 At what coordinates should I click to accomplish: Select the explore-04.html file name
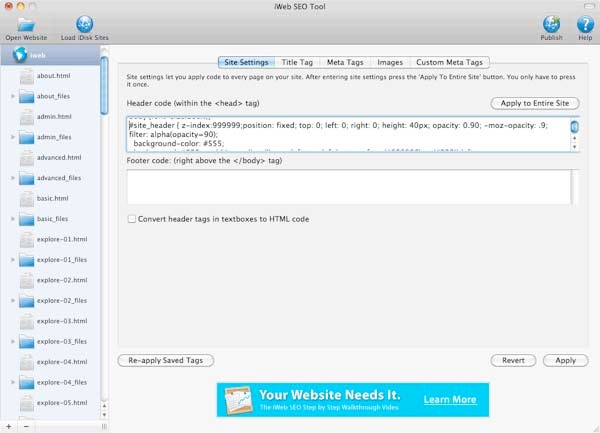point(62,362)
